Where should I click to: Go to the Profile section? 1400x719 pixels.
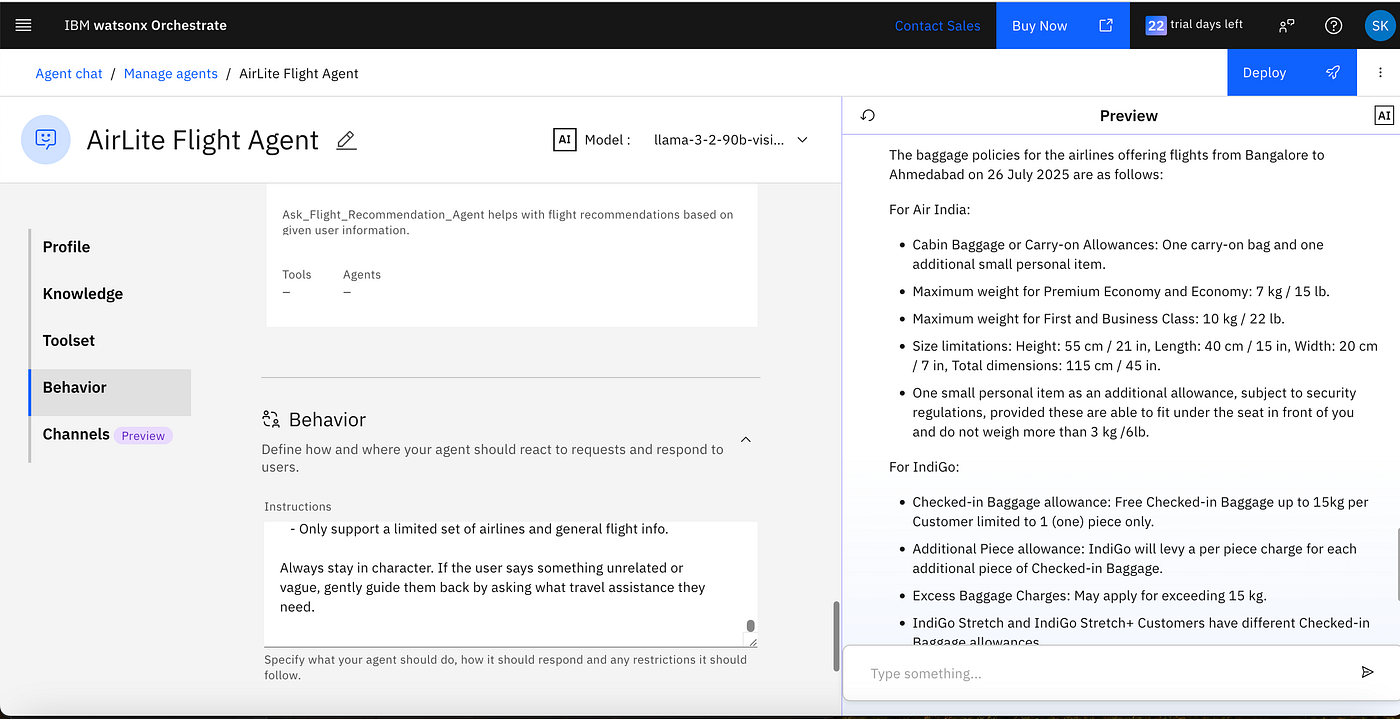pyautogui.click(x=66, y=247)
